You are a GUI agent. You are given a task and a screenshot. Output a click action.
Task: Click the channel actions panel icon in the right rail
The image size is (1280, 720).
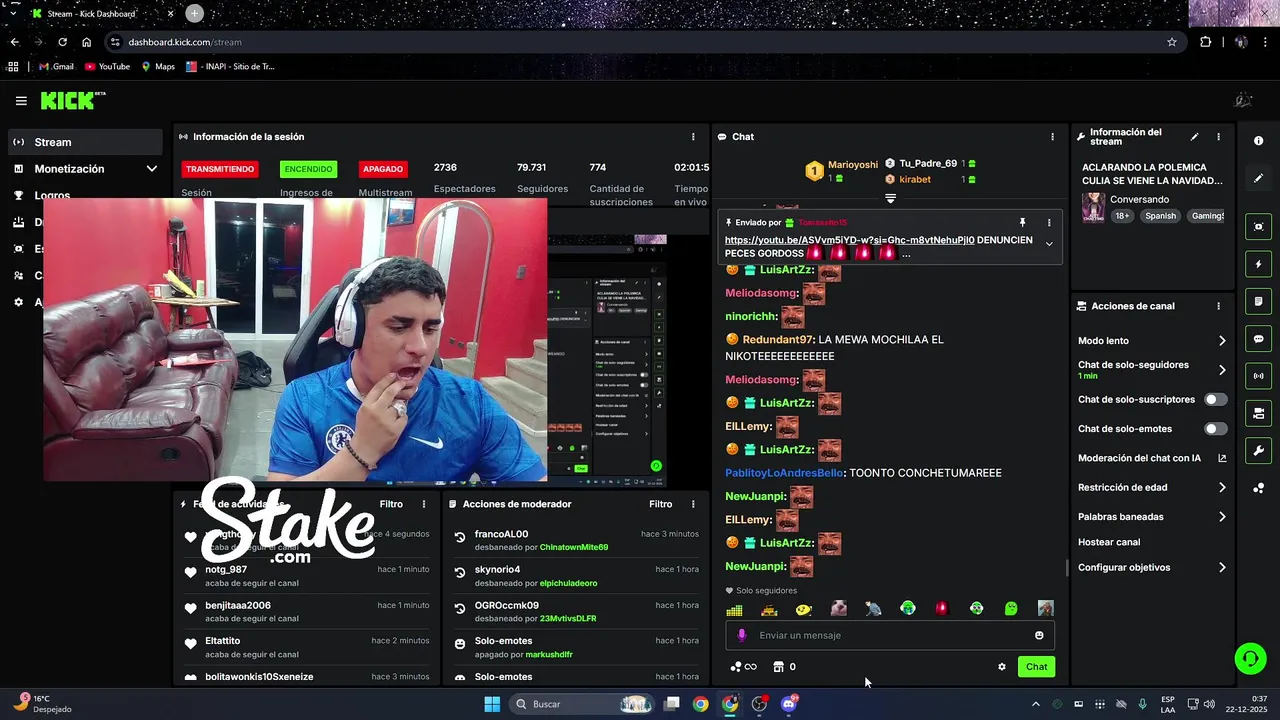pyautogui.click(x=1258, y=413)
